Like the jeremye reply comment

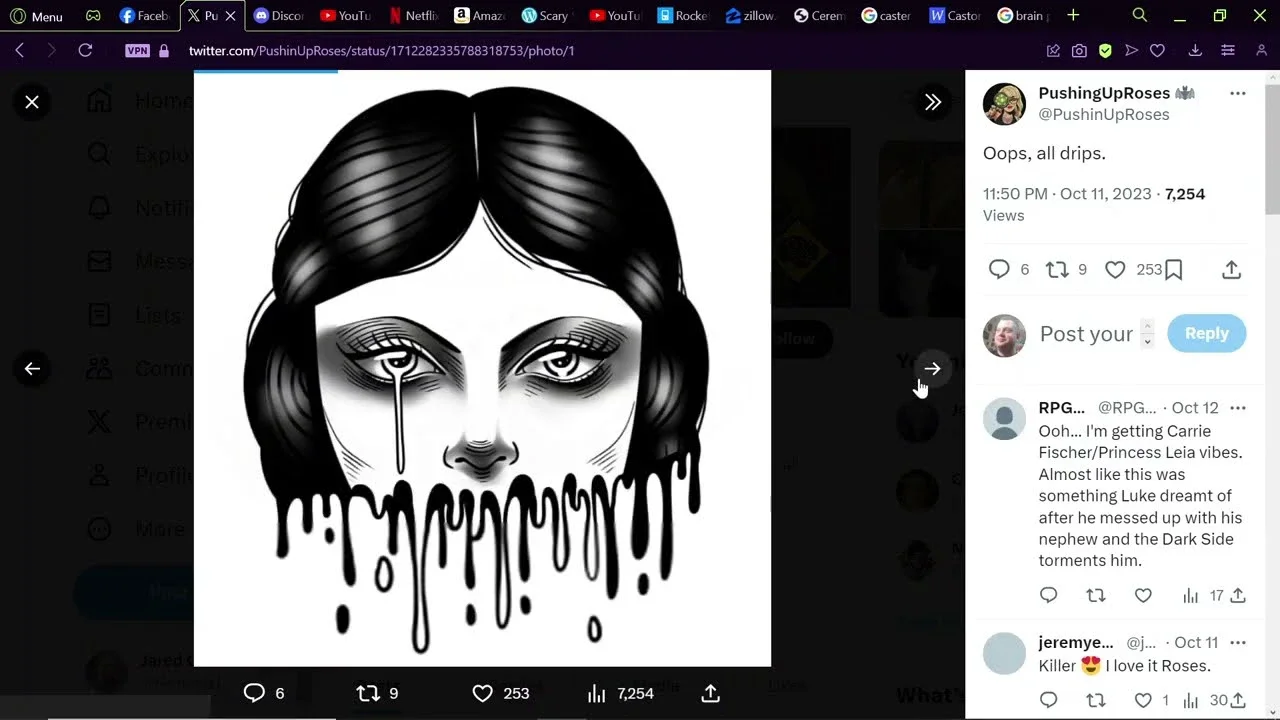[1143, 700]
